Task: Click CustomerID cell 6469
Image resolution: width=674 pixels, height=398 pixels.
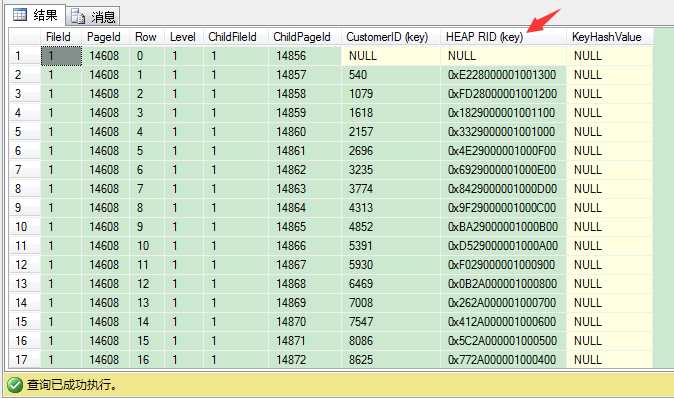Action: coord(391,284)
